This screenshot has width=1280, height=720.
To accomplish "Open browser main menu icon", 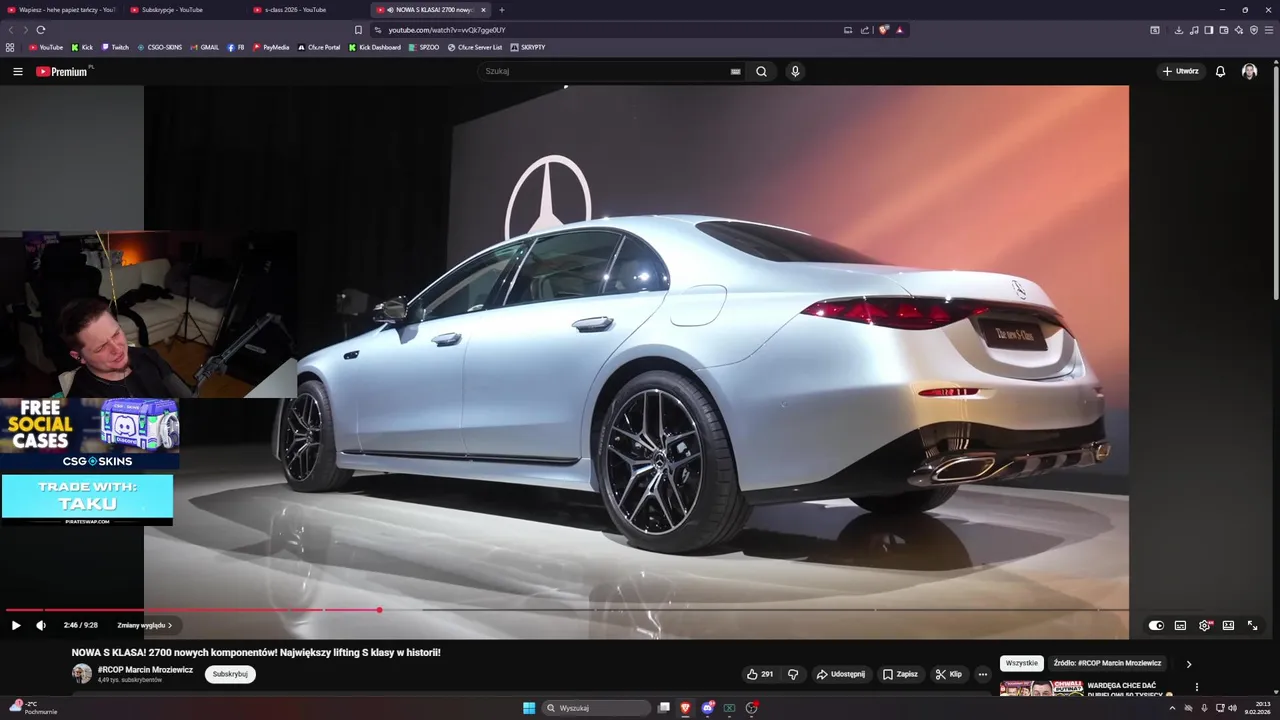I will [x=1269, y=30].
